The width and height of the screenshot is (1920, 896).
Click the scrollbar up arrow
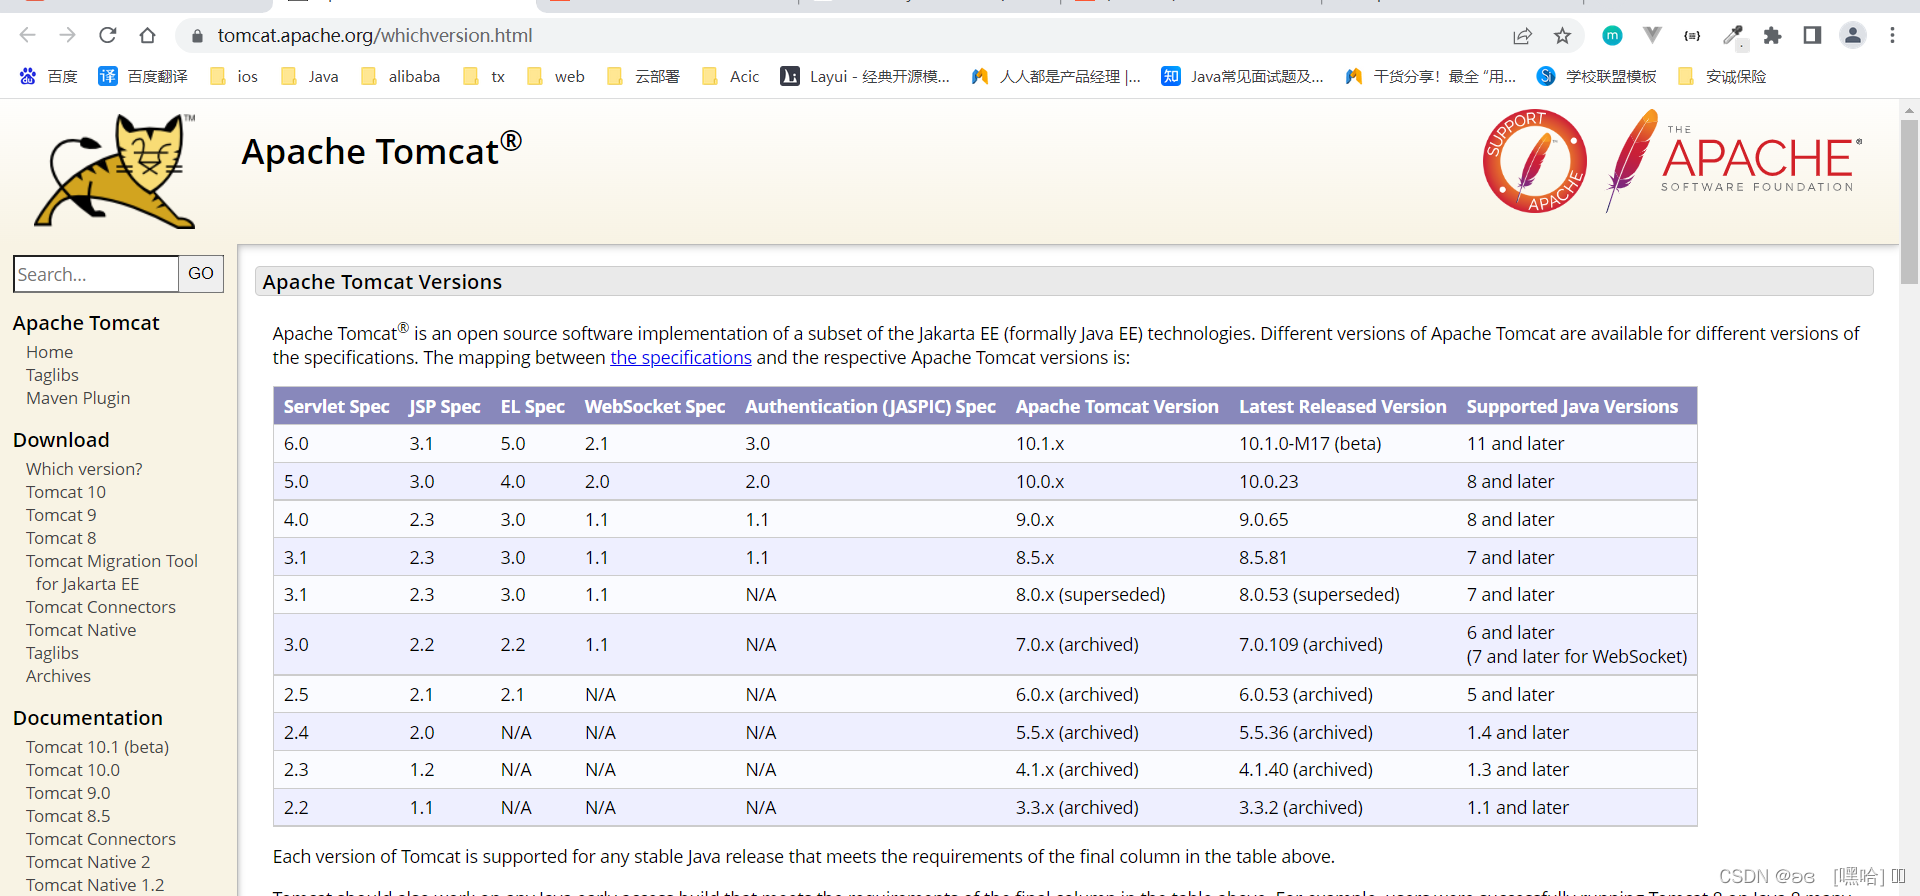coord(1909,110)
